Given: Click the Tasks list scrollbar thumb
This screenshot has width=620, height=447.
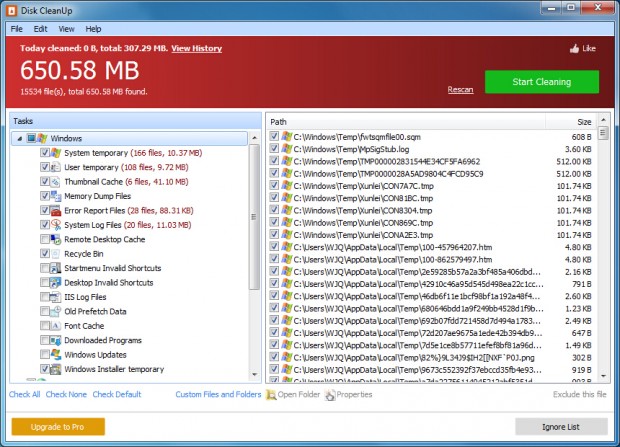Looking at the screenshot, I should (x=254, y=217).
